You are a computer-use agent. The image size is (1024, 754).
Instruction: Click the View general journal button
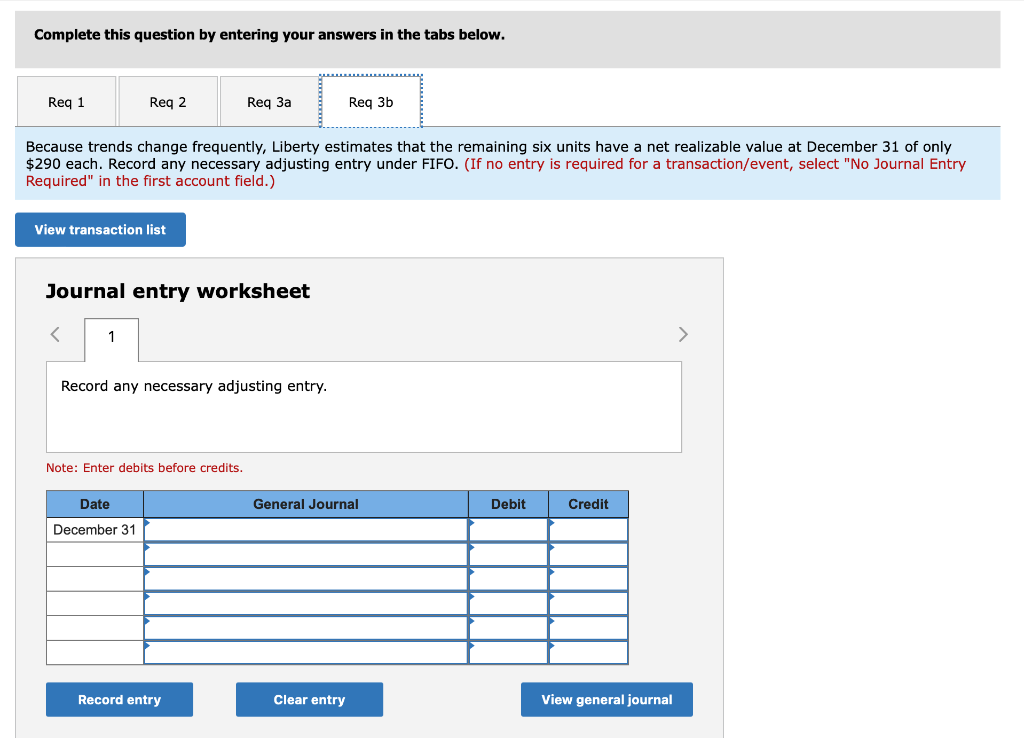[x=607, y=700]
